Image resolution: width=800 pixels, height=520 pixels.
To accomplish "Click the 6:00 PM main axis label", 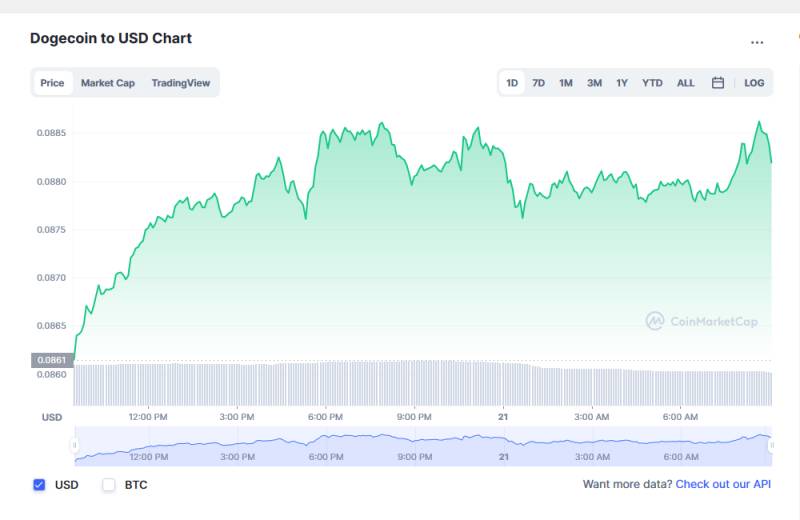I will point(326,417).
